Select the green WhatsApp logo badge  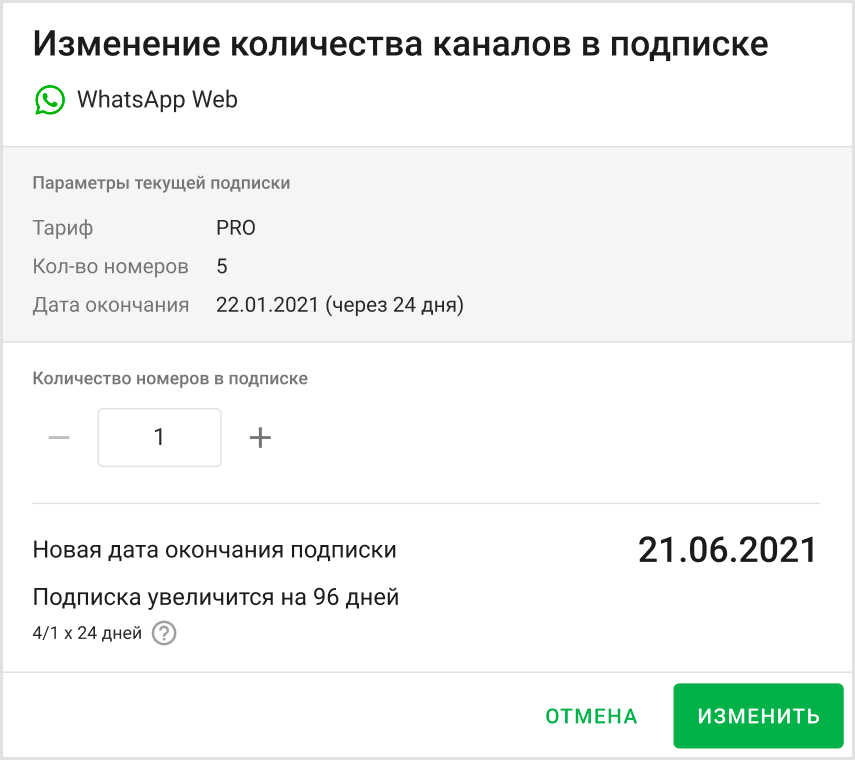[x=49, y=100]
